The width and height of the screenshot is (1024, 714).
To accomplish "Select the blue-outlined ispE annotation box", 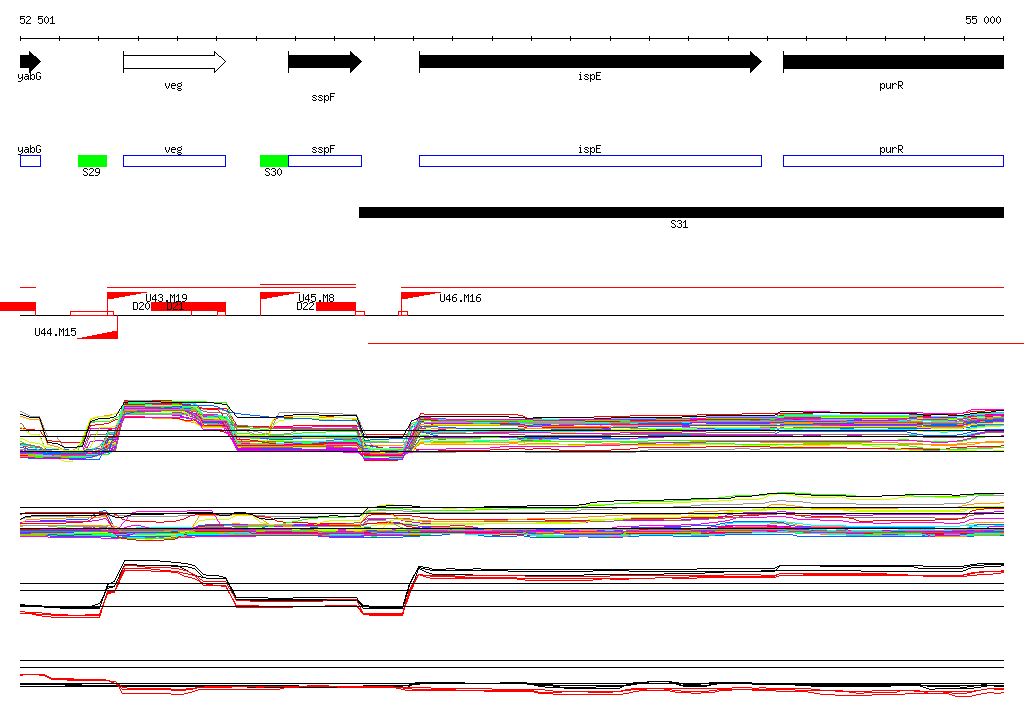I will [590, 161].
